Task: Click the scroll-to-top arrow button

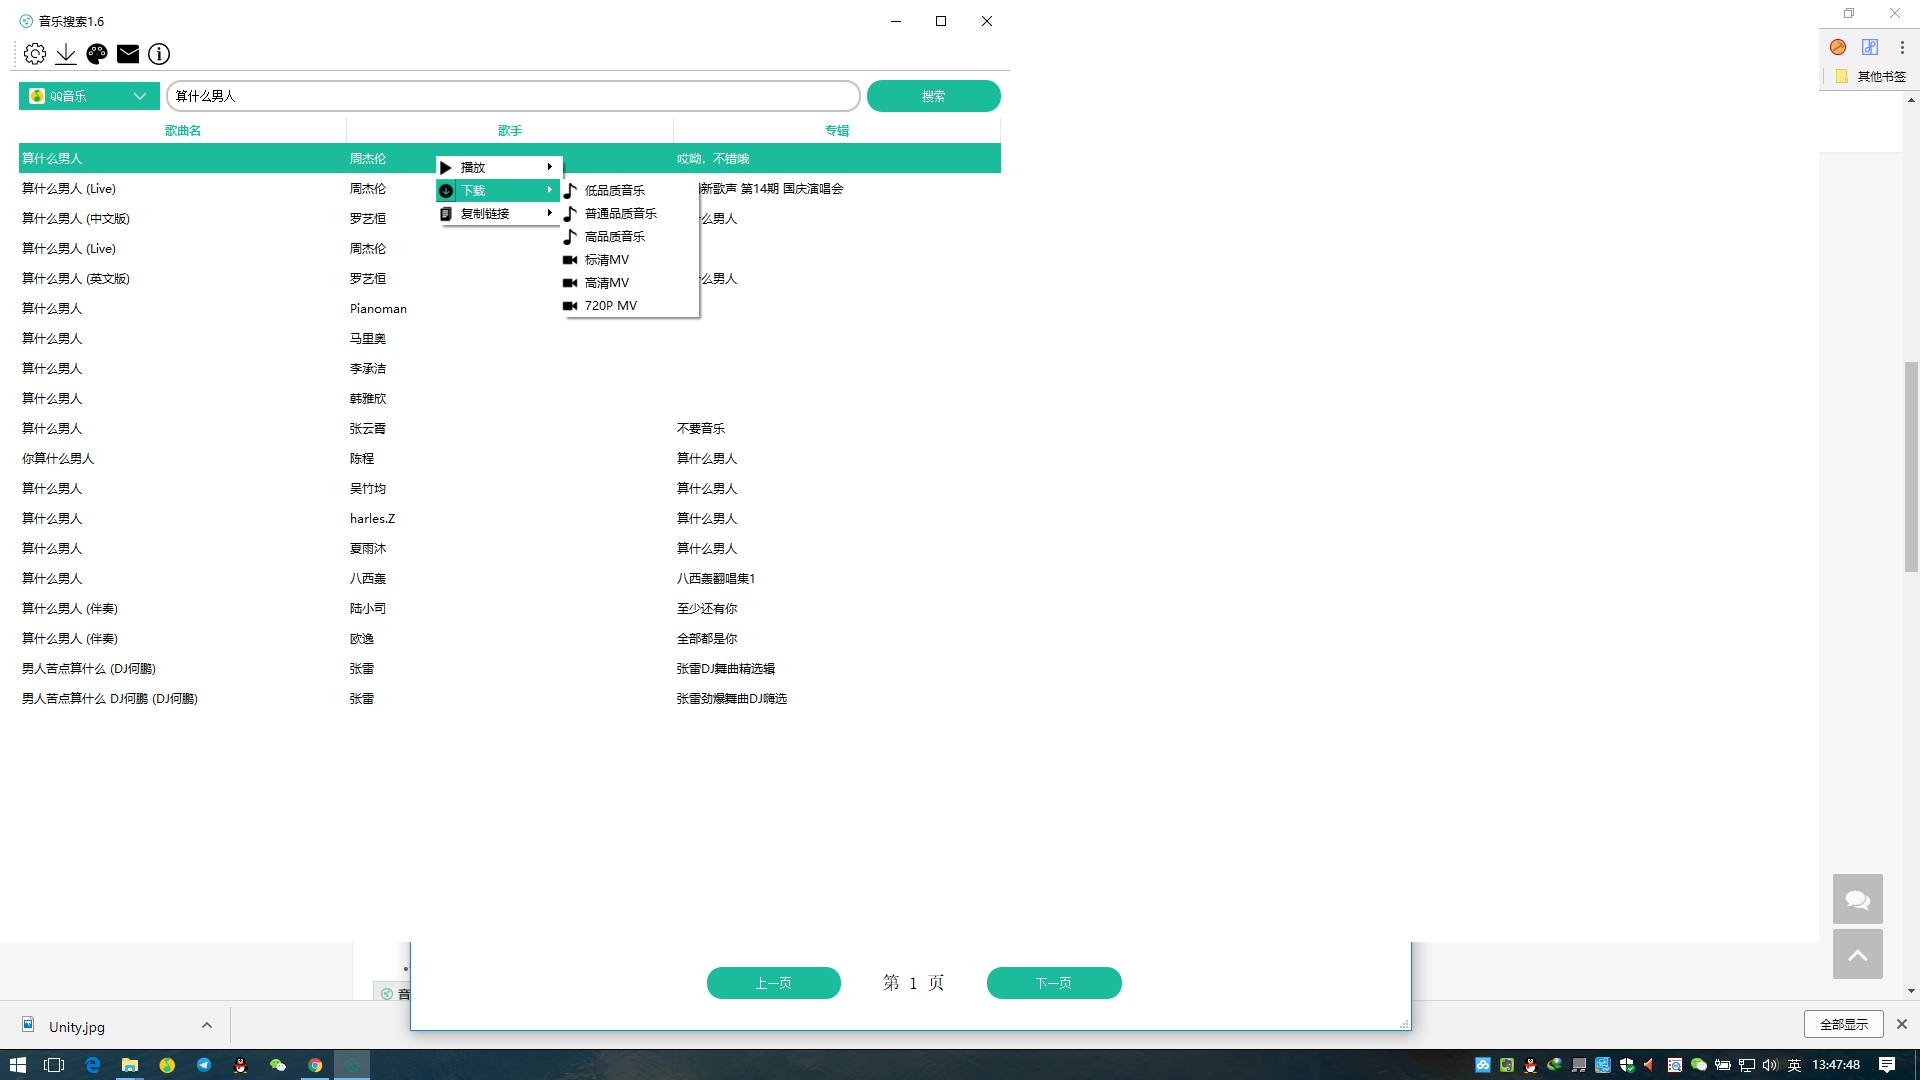Action: [1857, 955]
